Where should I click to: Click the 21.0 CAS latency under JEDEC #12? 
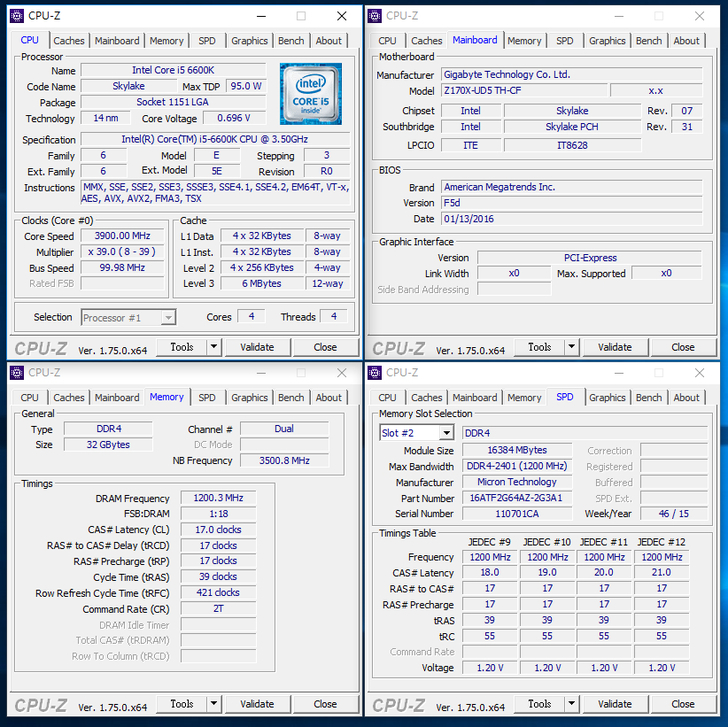(x=662, y=572)
